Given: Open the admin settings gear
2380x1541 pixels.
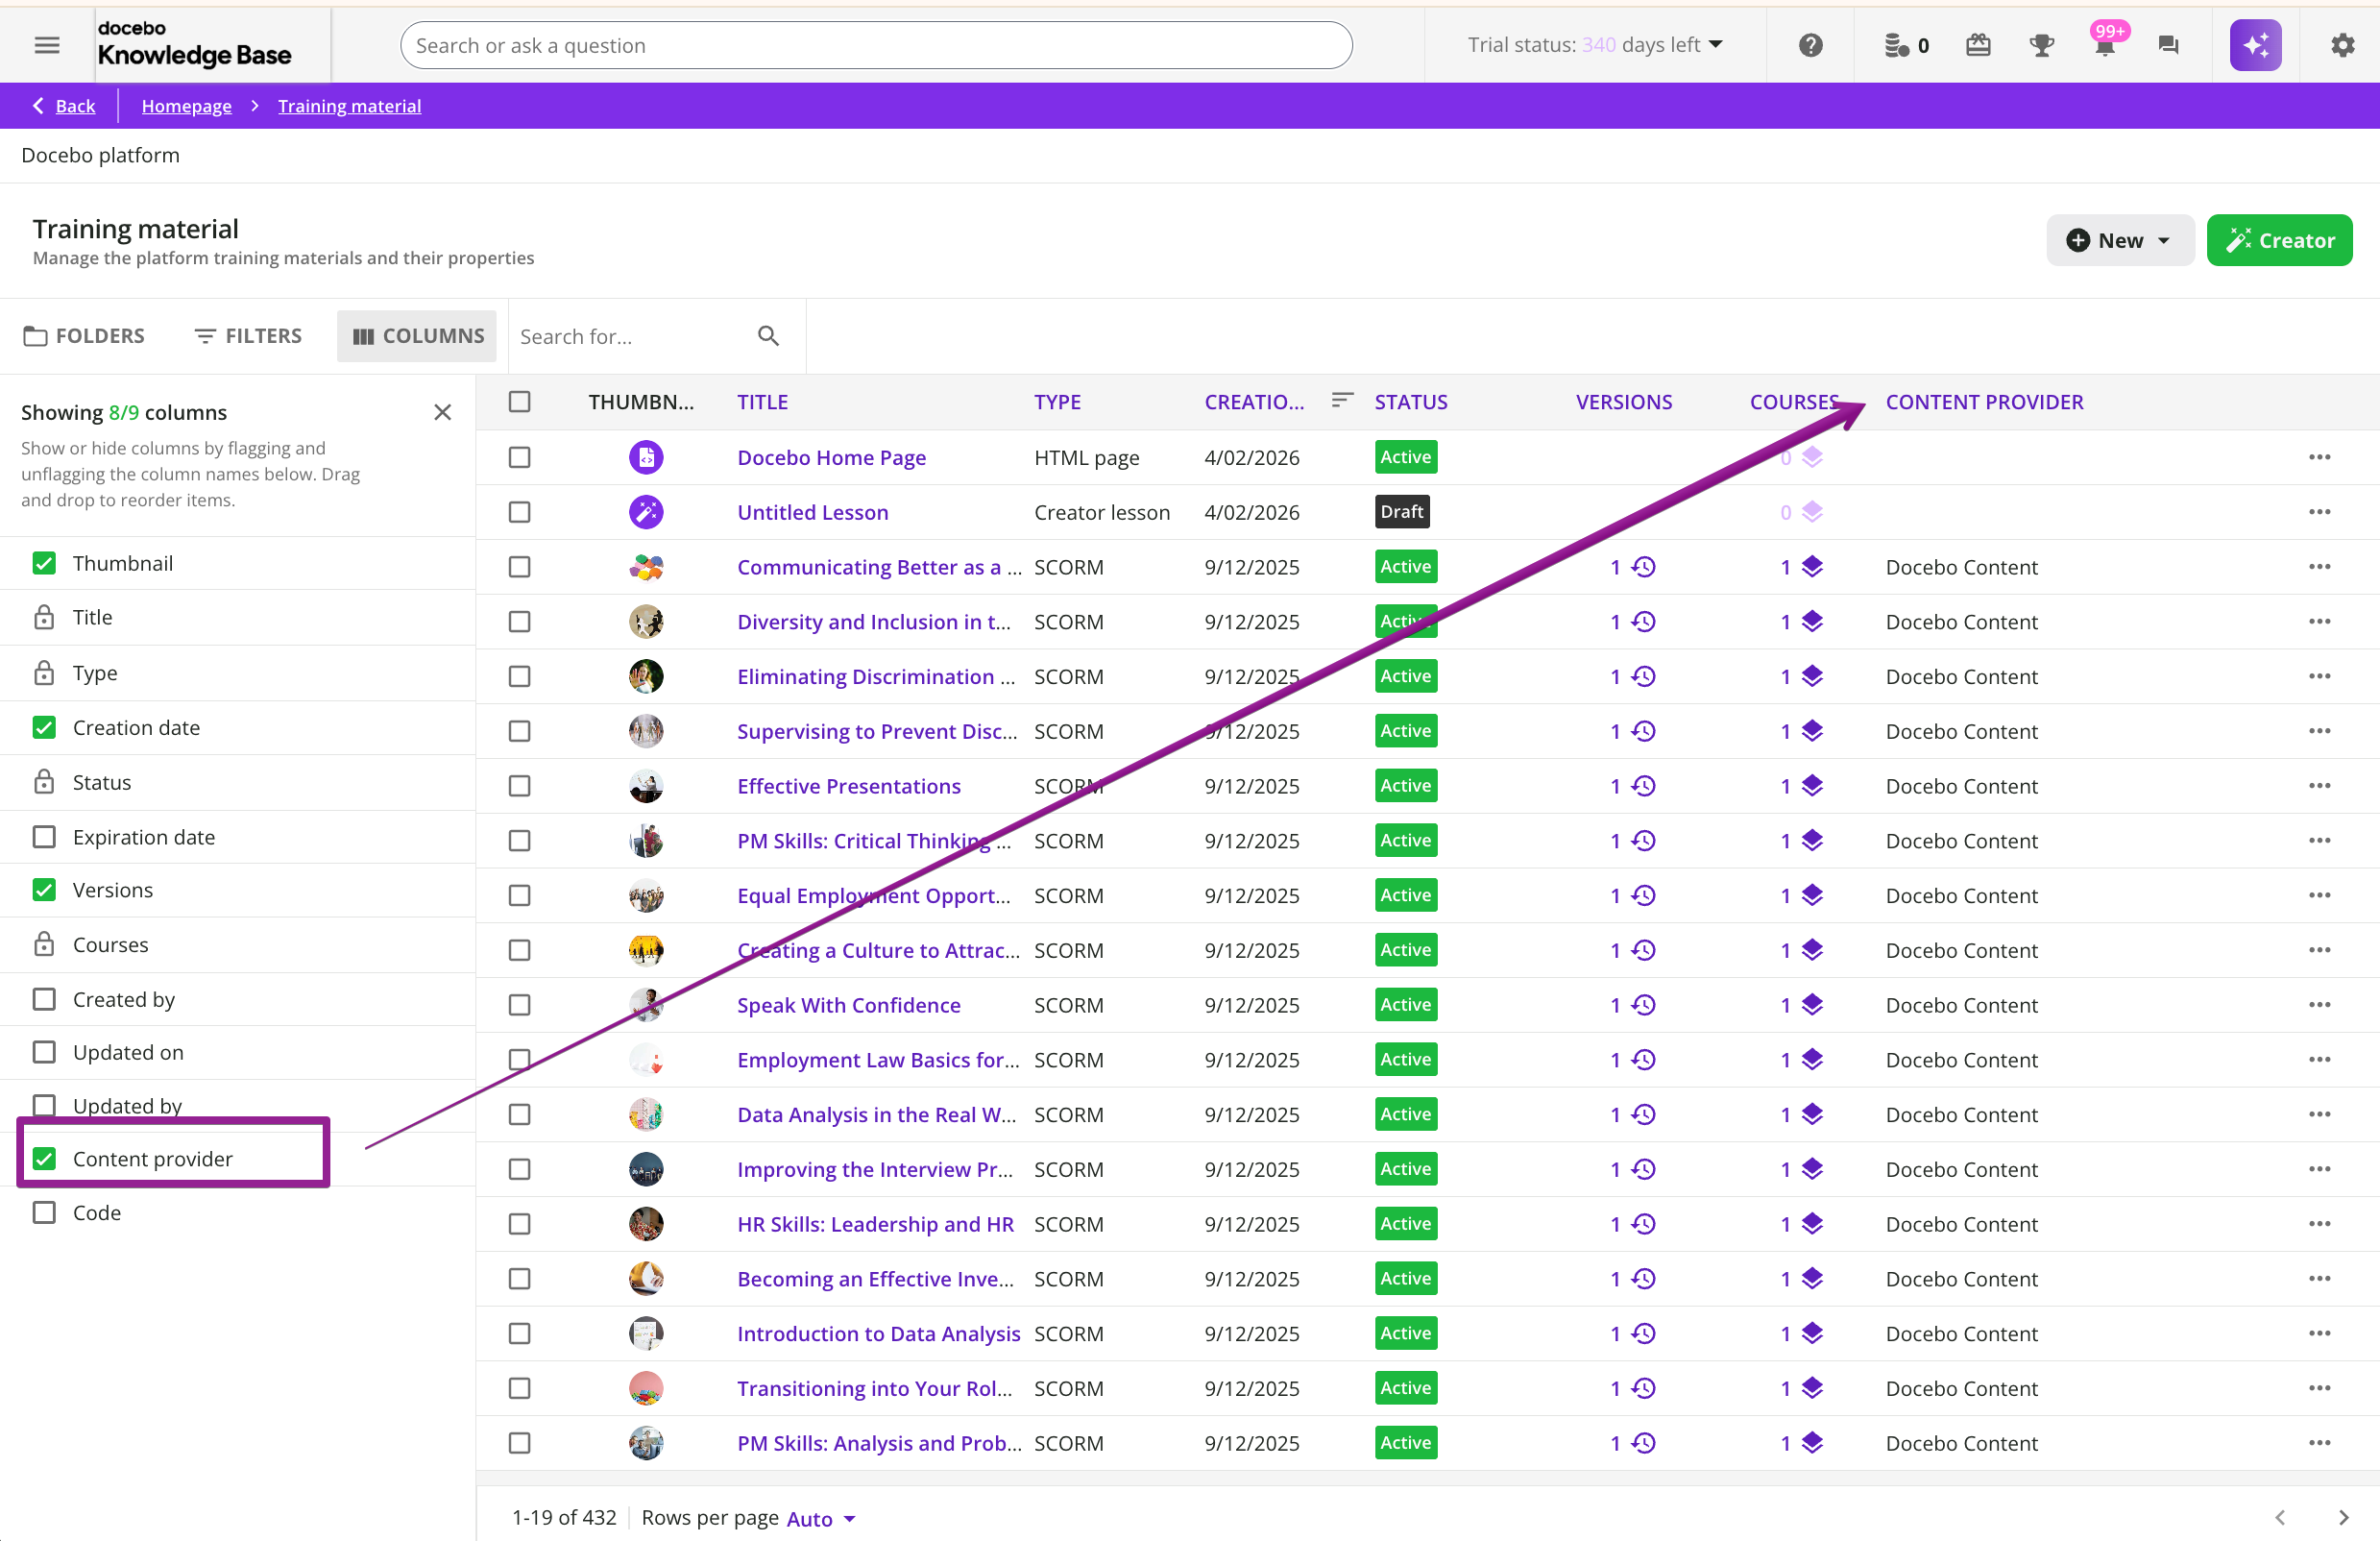Looking at the screenshot, I should pos(2342,45).
